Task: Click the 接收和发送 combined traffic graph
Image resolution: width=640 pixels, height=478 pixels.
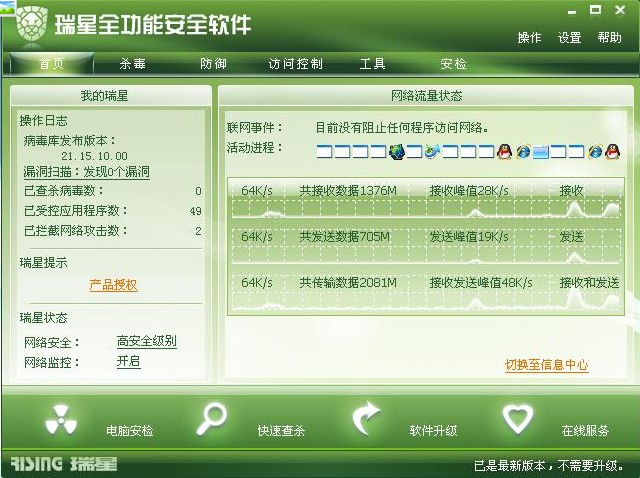Action: [x=426, y=291]
